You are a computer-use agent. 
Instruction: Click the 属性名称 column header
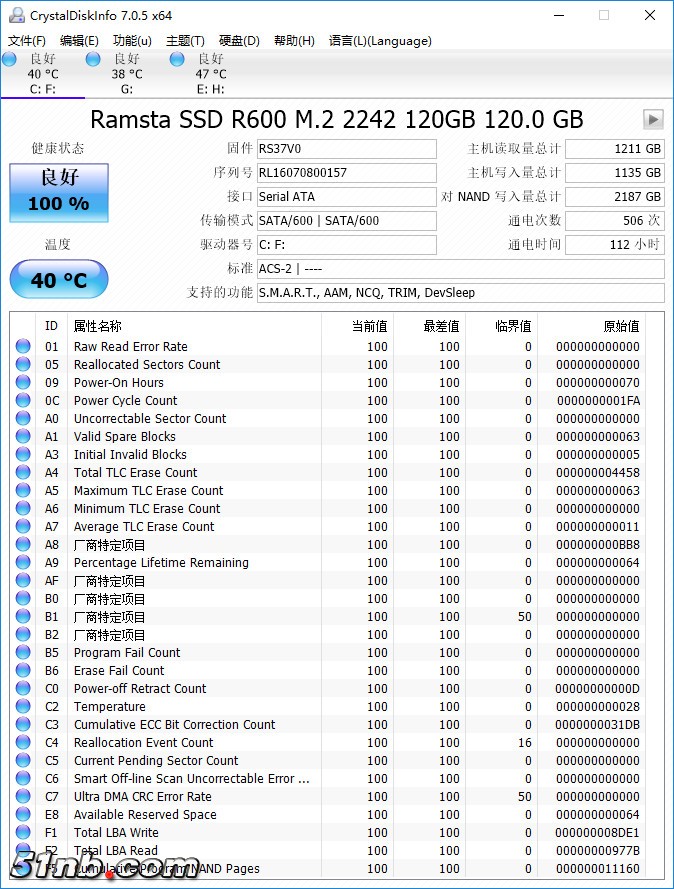pyautogui.click(x=98, y=326)
